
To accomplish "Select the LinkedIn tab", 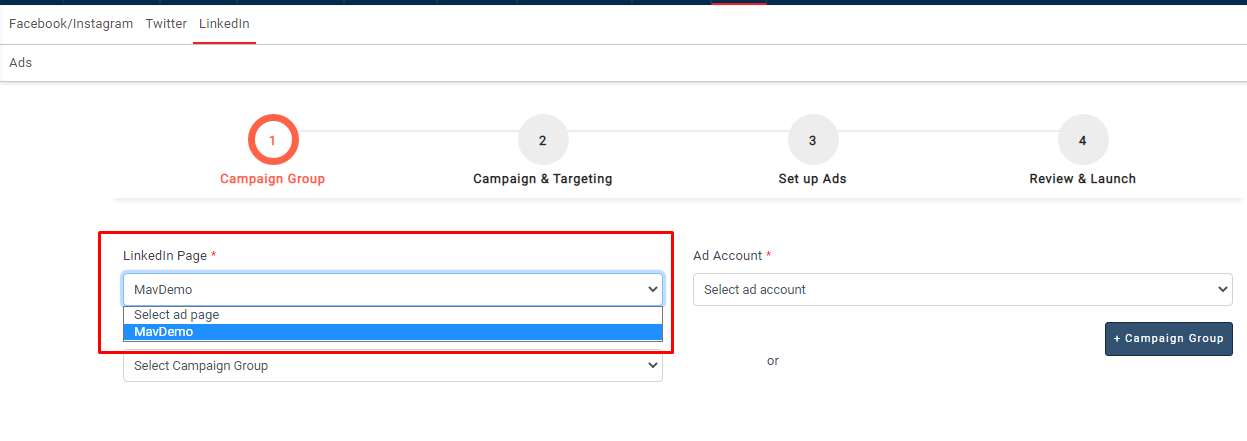I will (224, 24).
